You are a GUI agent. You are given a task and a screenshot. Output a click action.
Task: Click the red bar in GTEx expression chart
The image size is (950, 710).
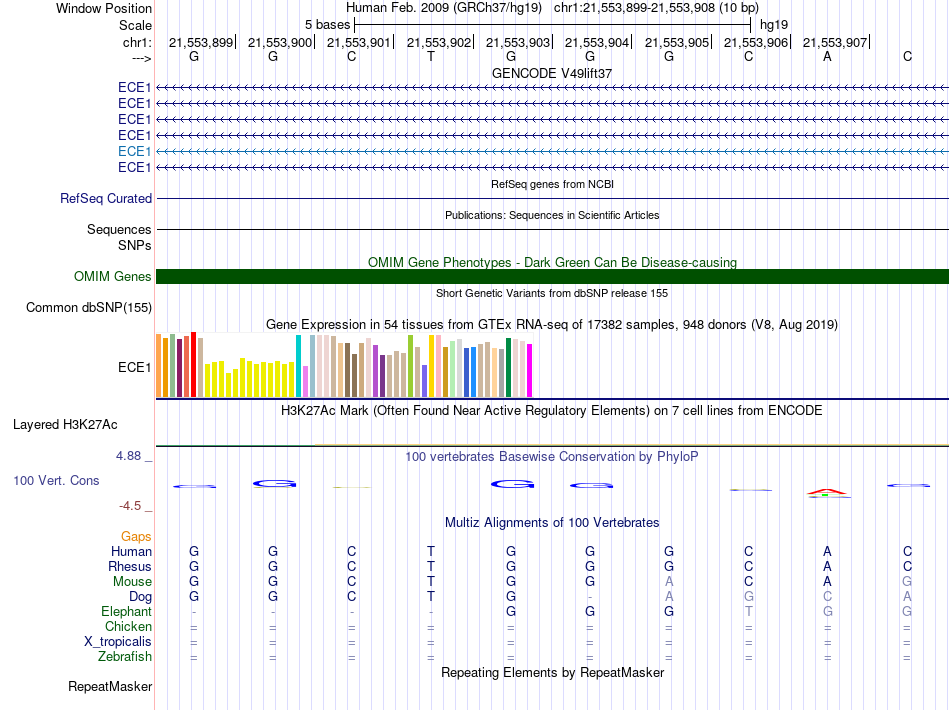click(193, 364)
